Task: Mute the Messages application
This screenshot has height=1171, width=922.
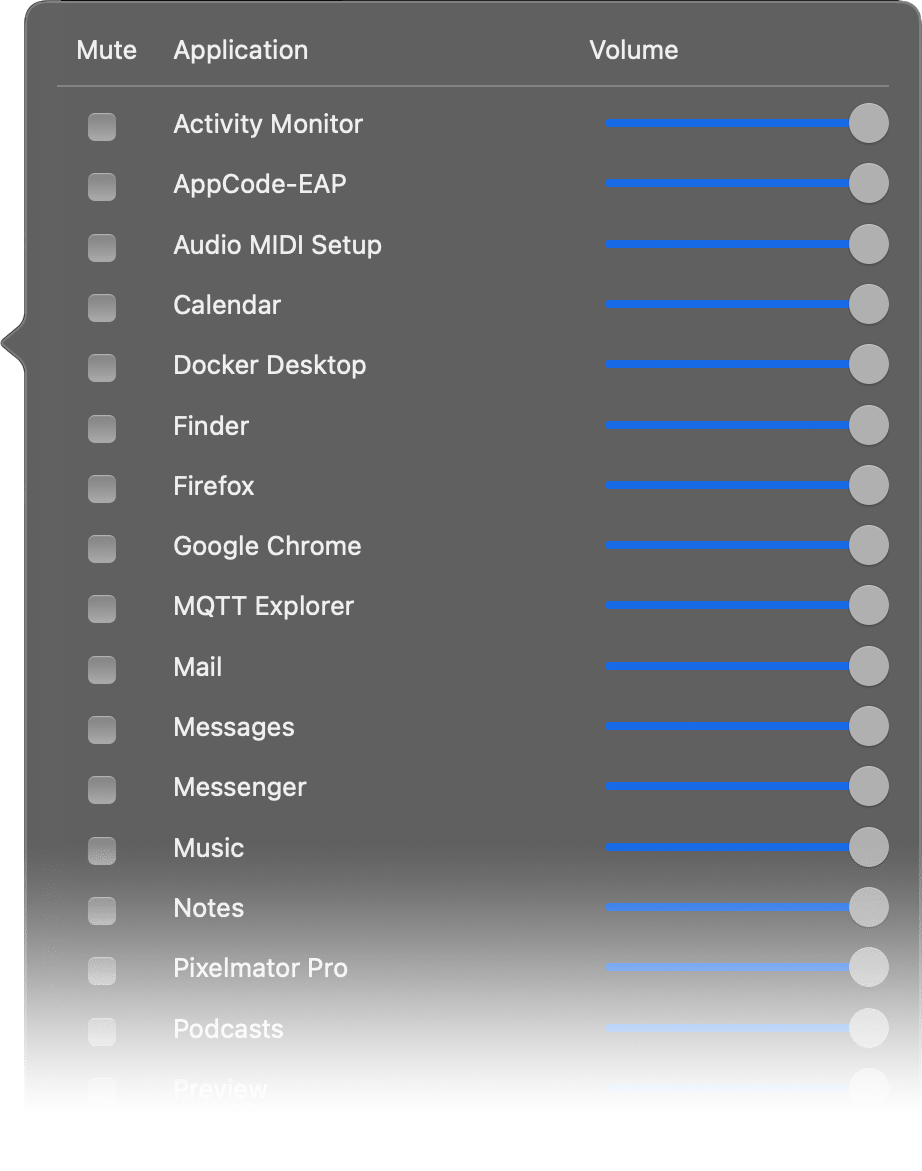Action: [101, 729]
